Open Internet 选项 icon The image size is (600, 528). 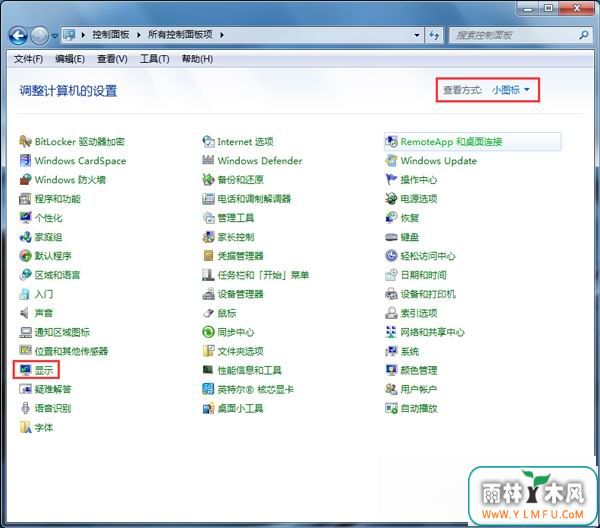208,142
